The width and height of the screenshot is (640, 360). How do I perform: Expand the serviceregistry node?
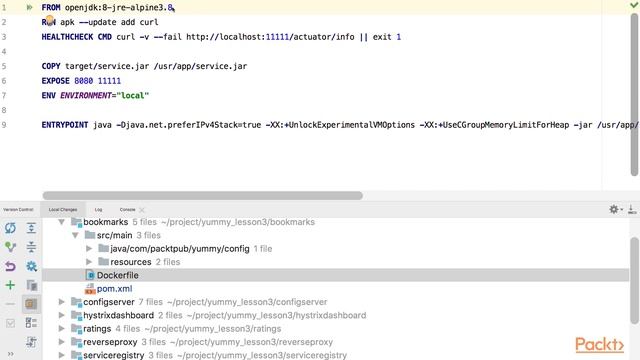tap(62, 355)
